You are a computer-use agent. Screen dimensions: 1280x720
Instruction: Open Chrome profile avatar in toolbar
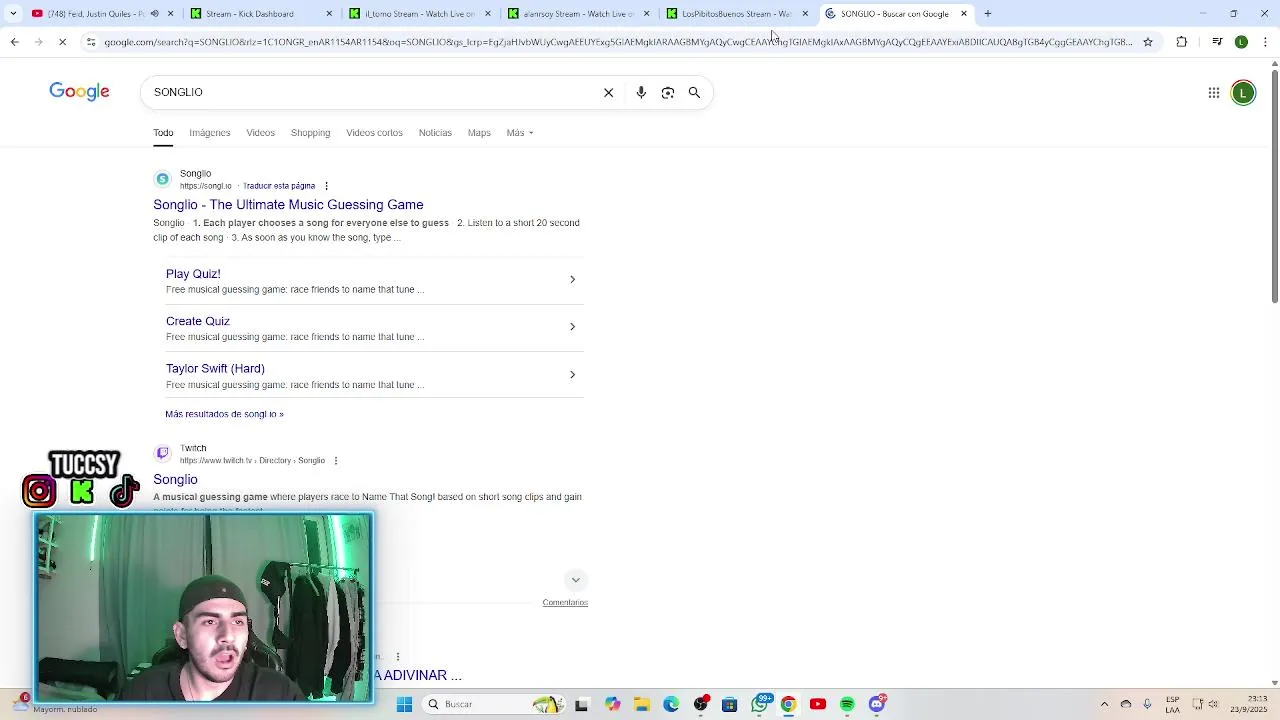(x=1241, y=42)
